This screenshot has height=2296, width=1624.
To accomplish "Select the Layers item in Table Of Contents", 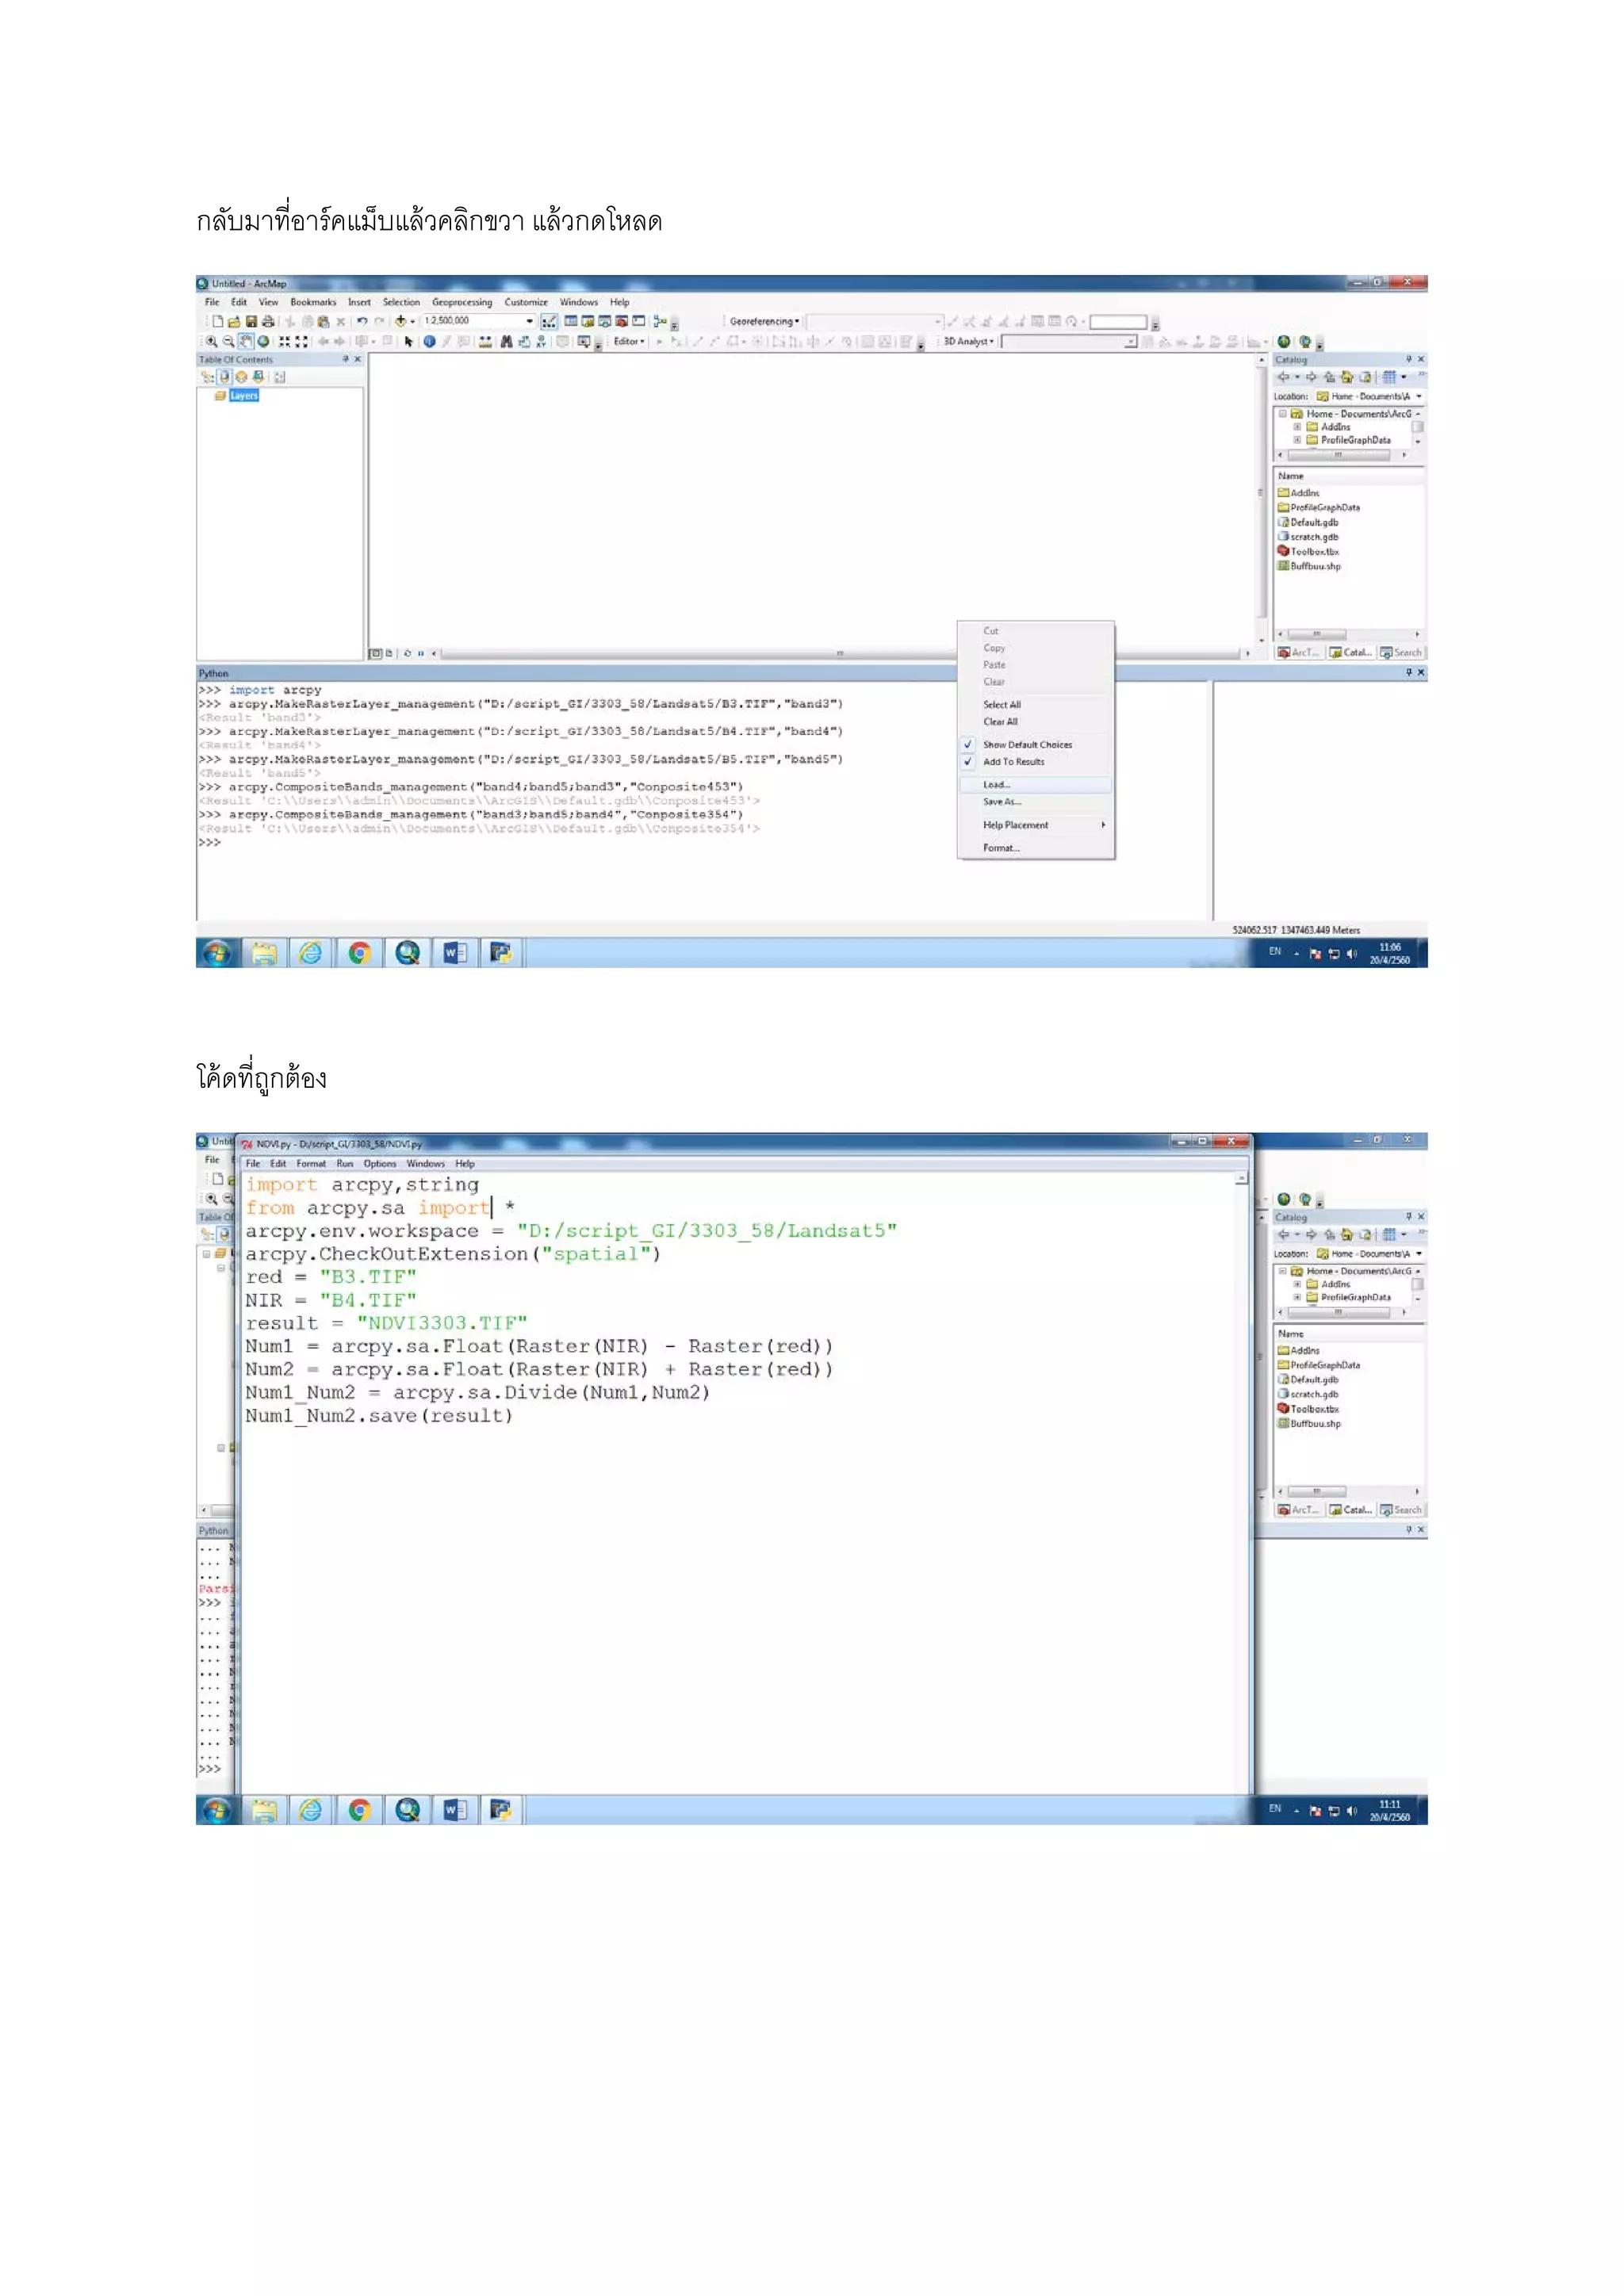I will [243, 395].
